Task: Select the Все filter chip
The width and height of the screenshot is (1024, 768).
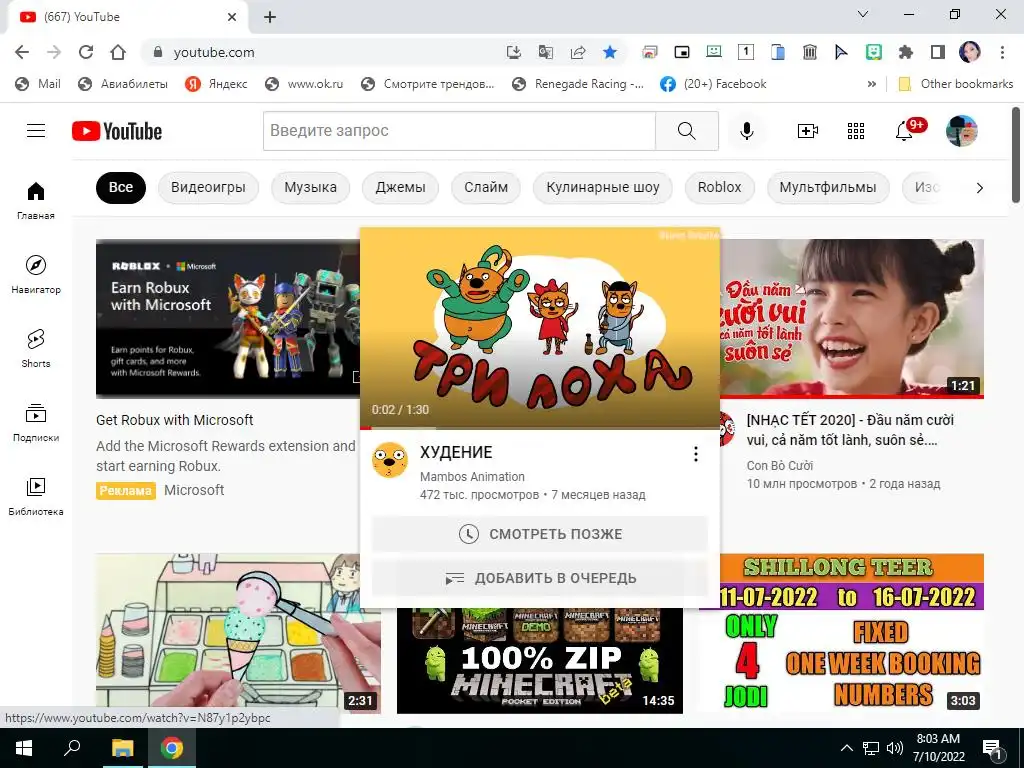Action: [x=121, y=187]
